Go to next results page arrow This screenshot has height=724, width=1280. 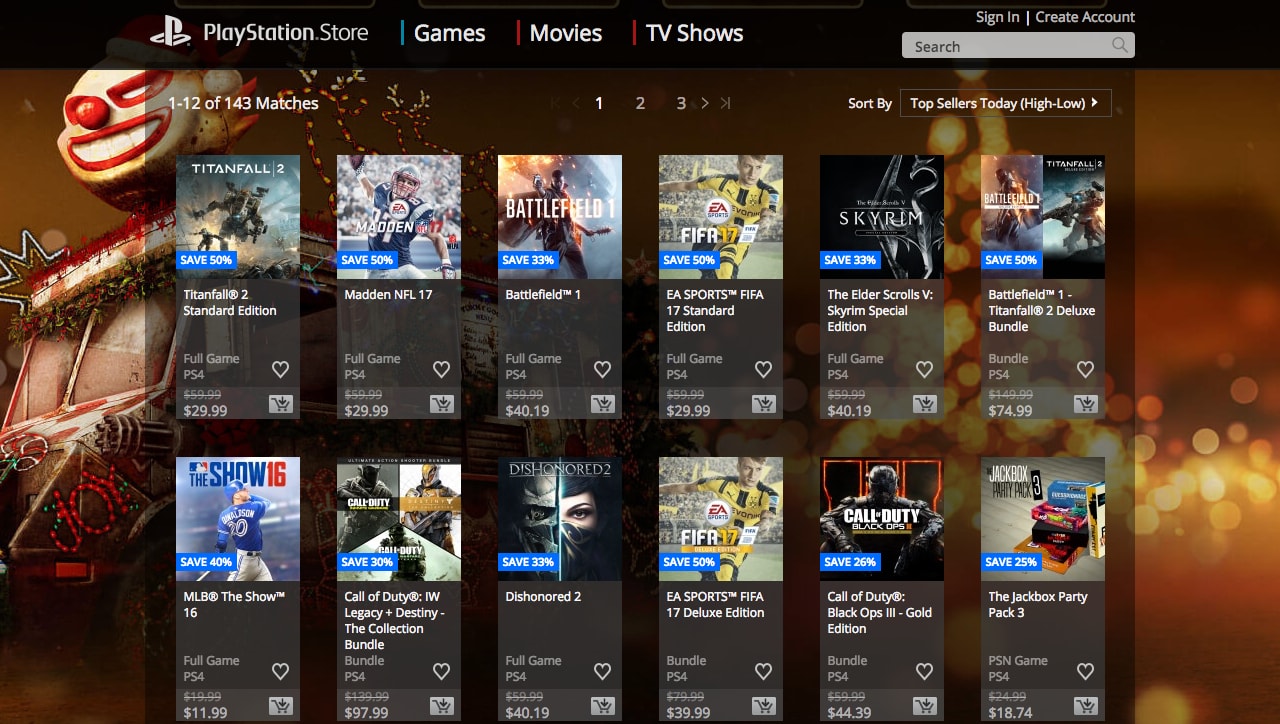click(x=705, y=103)
